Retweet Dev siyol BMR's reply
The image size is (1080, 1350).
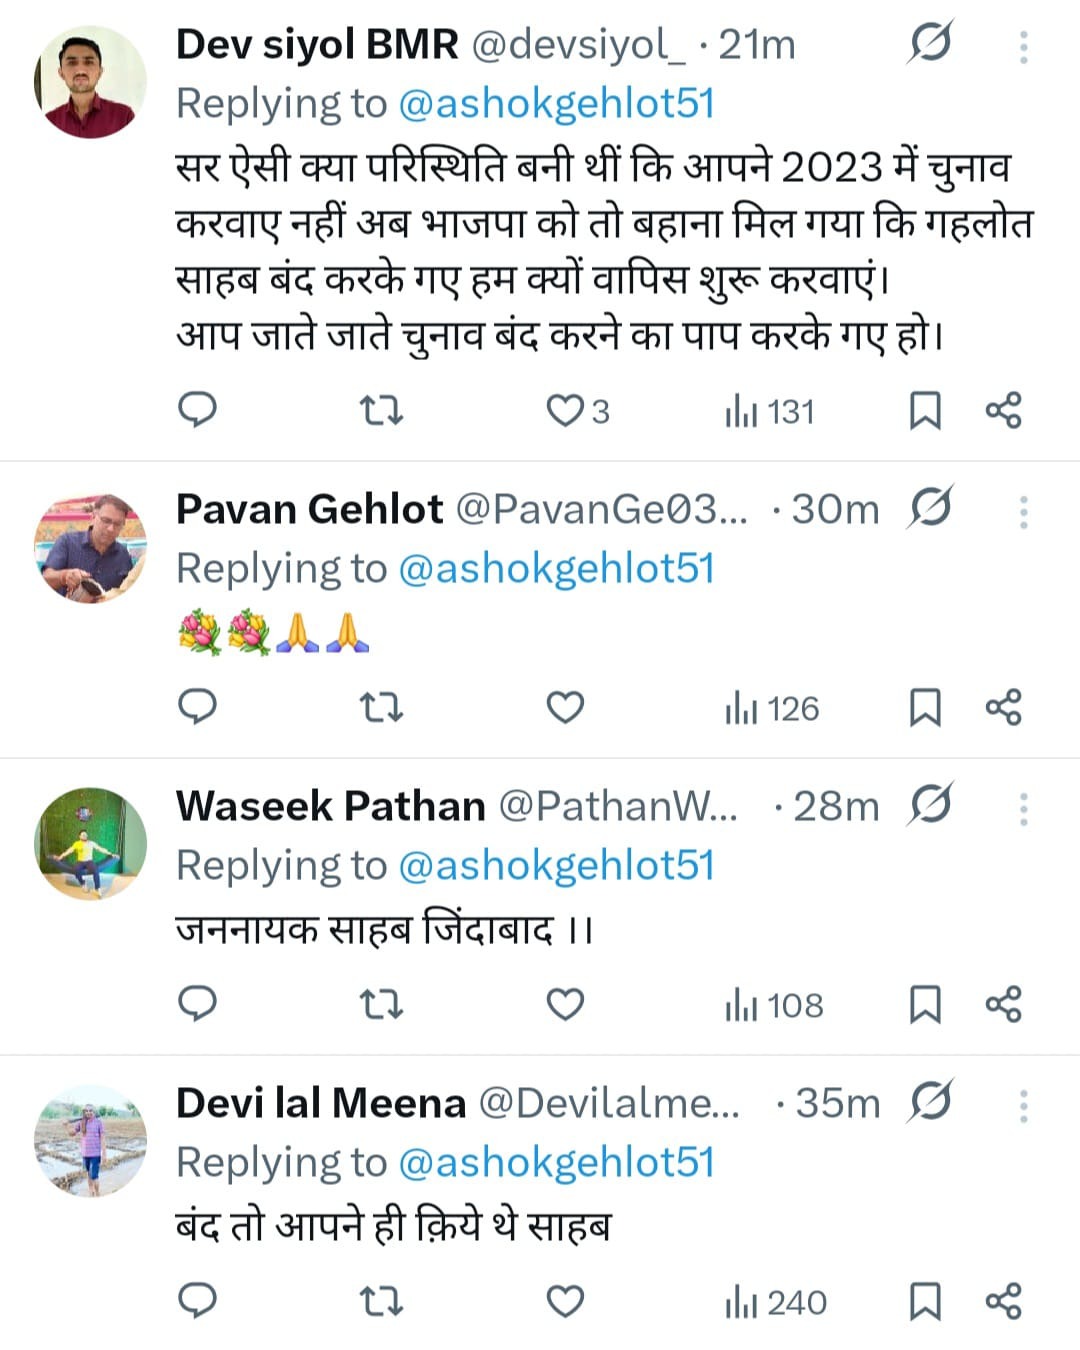[381, 410]
